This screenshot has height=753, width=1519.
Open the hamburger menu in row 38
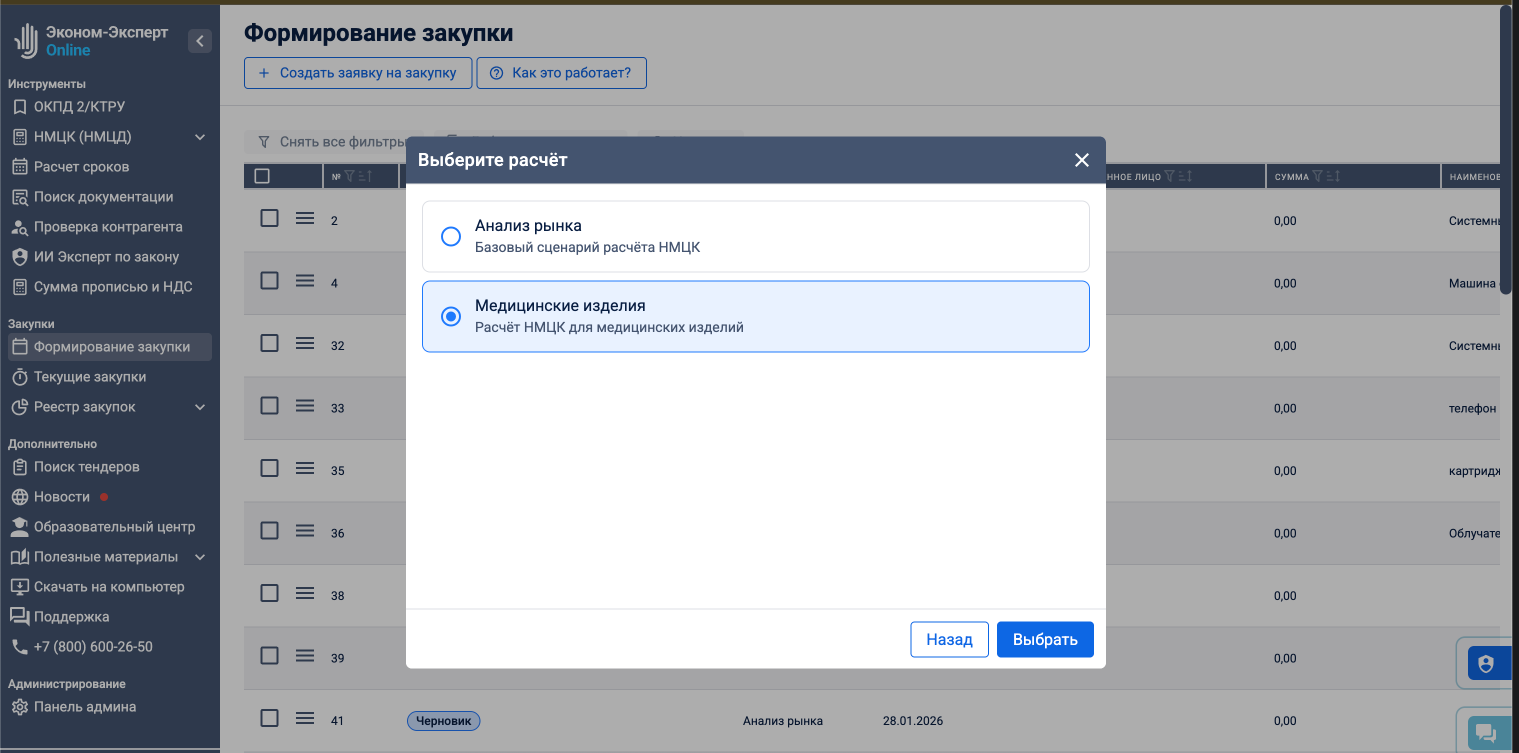pyautogui.click(x=305, y=593)
